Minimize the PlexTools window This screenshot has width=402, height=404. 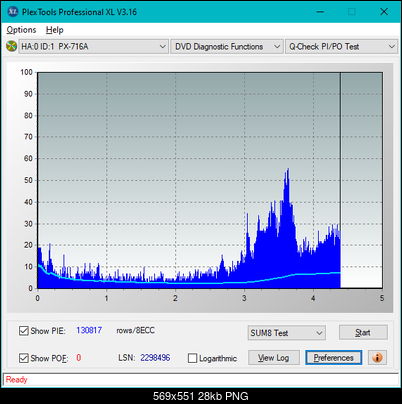click(320, 12)
